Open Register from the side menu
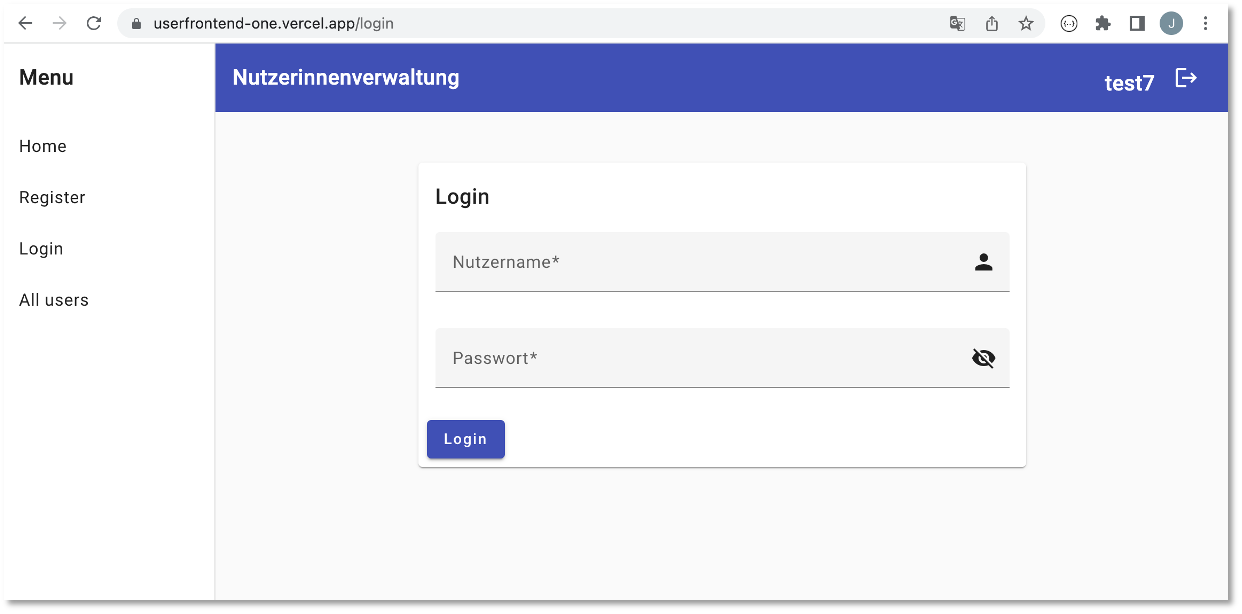This screenshot has width=1242, height=614. coord(52,197)
